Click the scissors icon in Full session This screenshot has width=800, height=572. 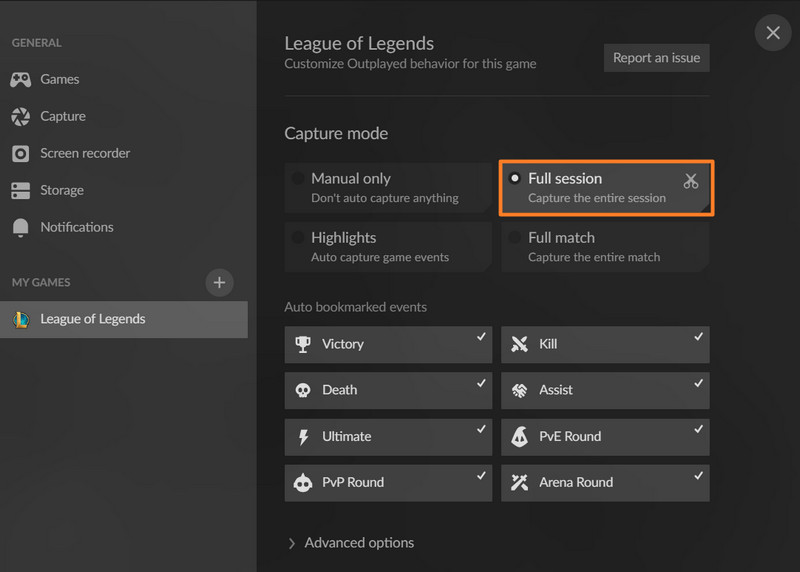[x=690, y=181]
